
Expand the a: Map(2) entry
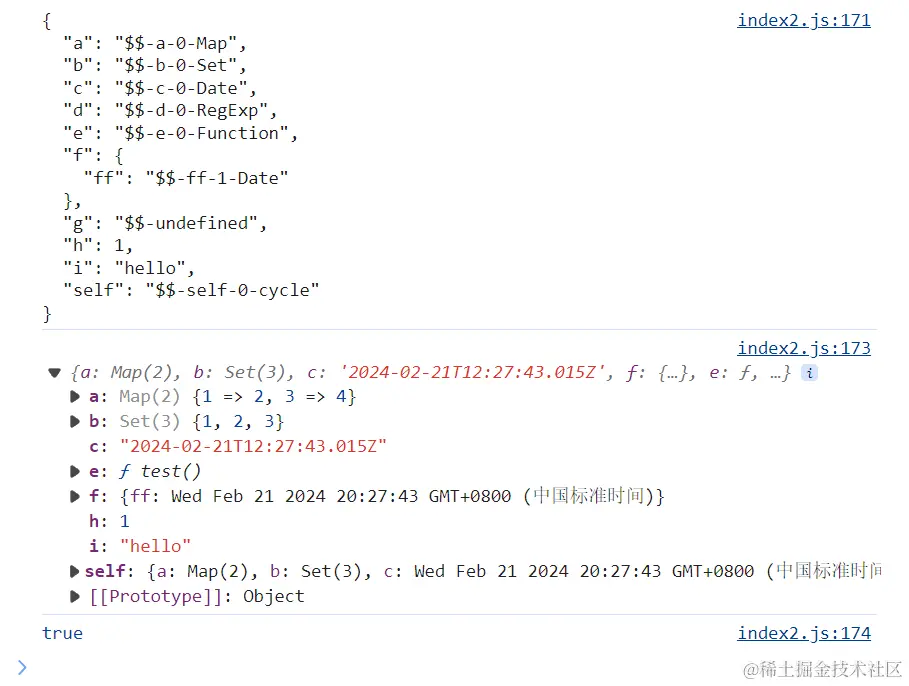[74, 397]
